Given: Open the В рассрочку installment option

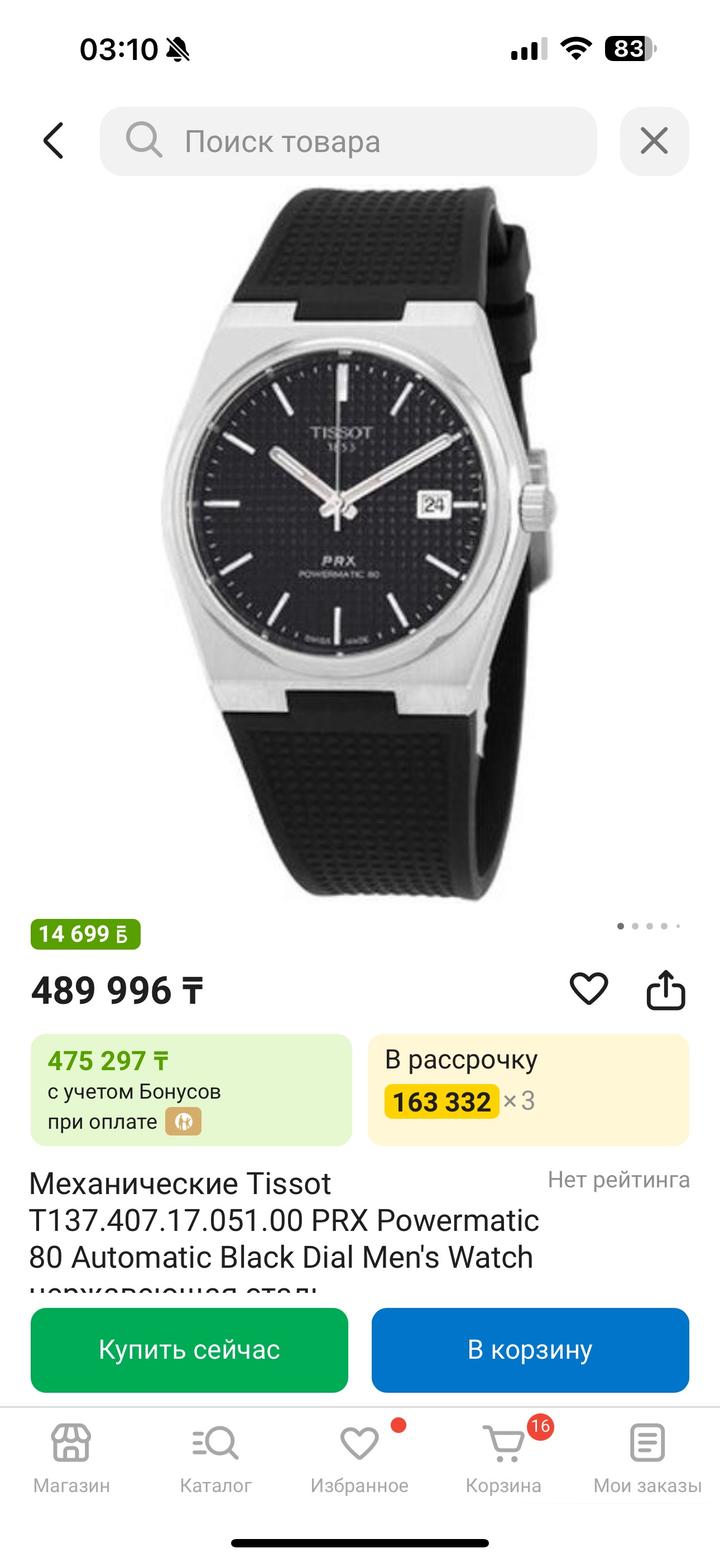Looking at the screenshot, I should [528, 1089].
